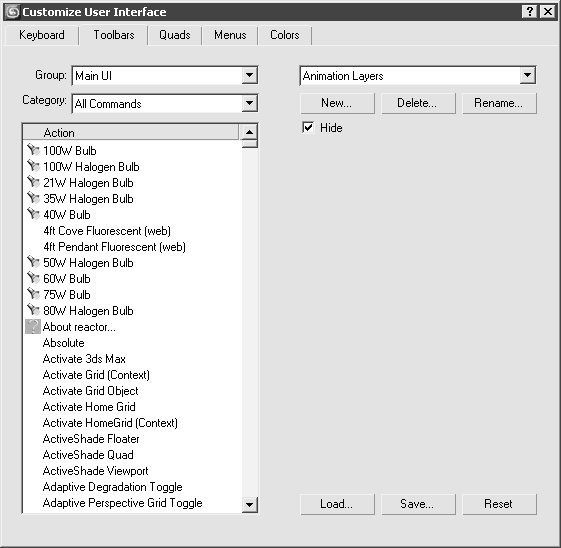Switch to the Keyboard tab
Viewport: 561px width, 548px height.
pos(42,35)
